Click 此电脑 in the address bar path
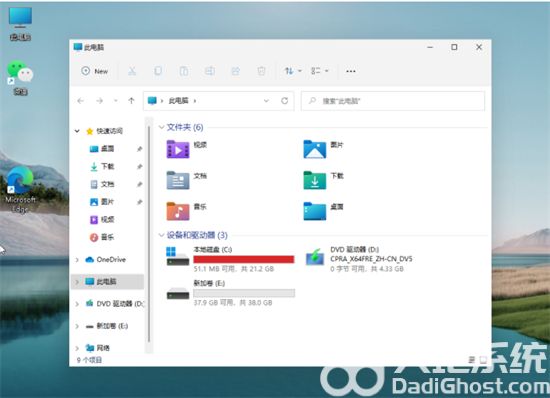550x398 pixels. pos(179,101)
